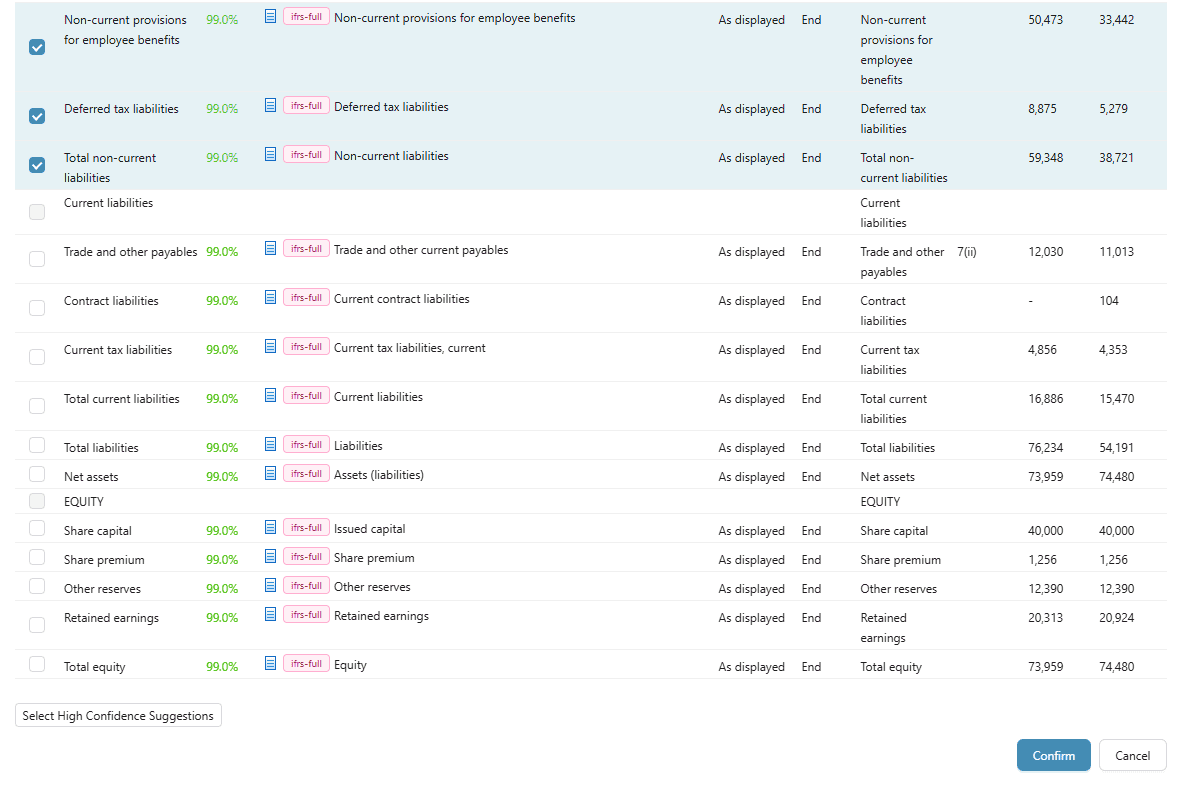
Task: Click the EQUITY section row checkbox
Action: [x=37, y=501]
